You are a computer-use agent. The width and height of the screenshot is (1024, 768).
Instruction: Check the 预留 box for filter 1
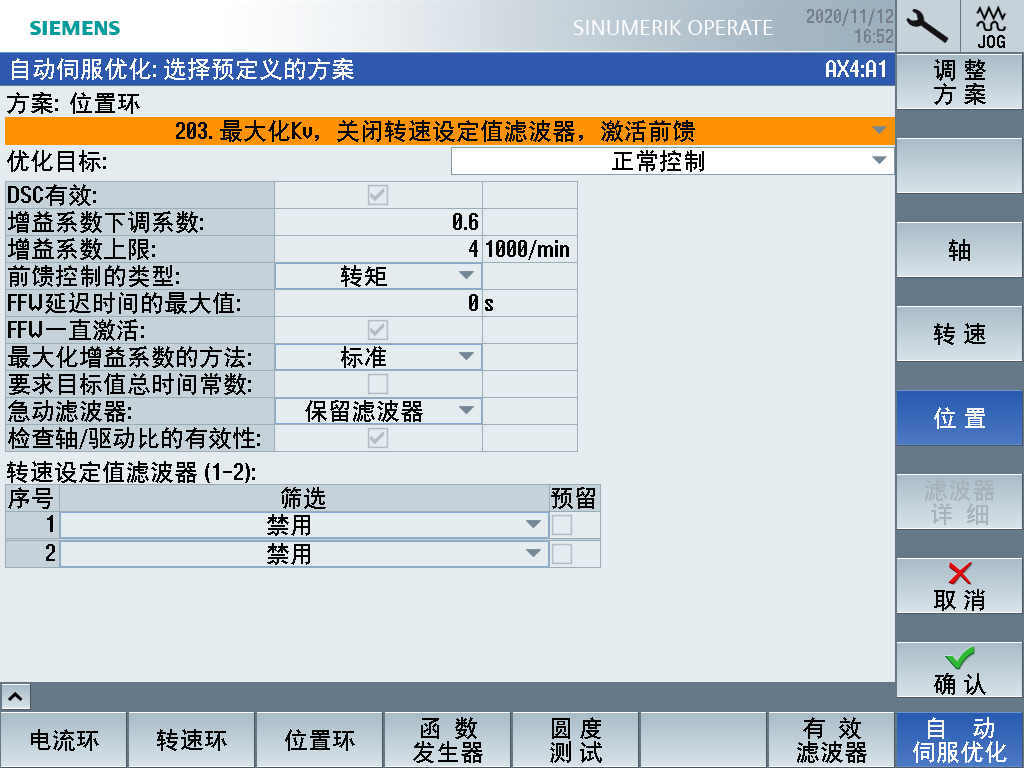[x=563, y=525]
